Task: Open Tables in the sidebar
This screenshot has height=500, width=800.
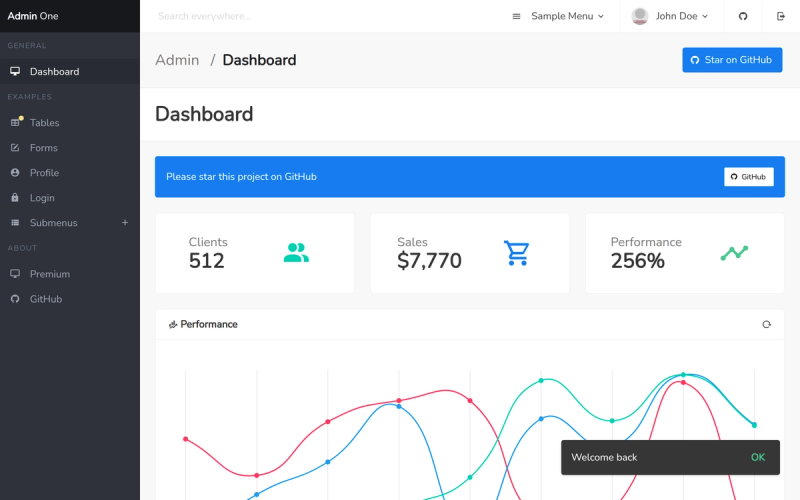Action: [x=70, y=122]
